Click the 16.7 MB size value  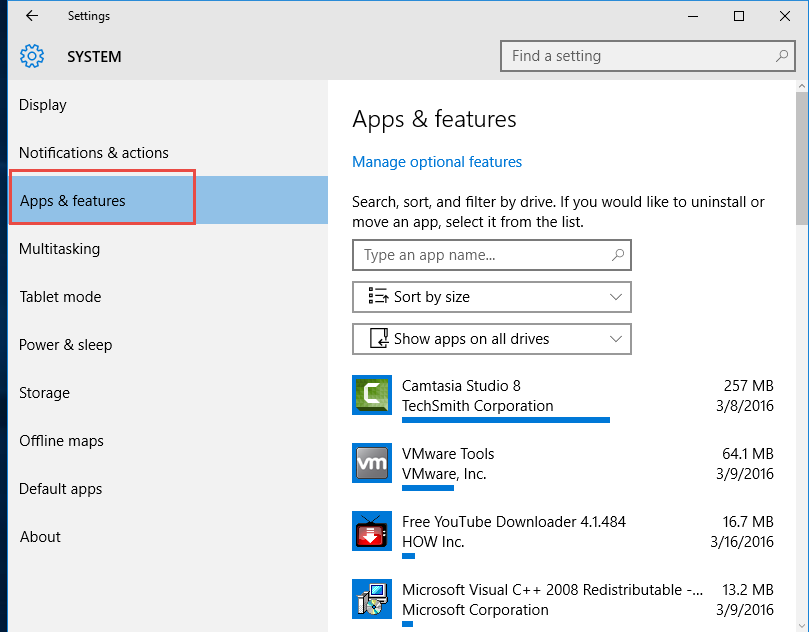748,522
